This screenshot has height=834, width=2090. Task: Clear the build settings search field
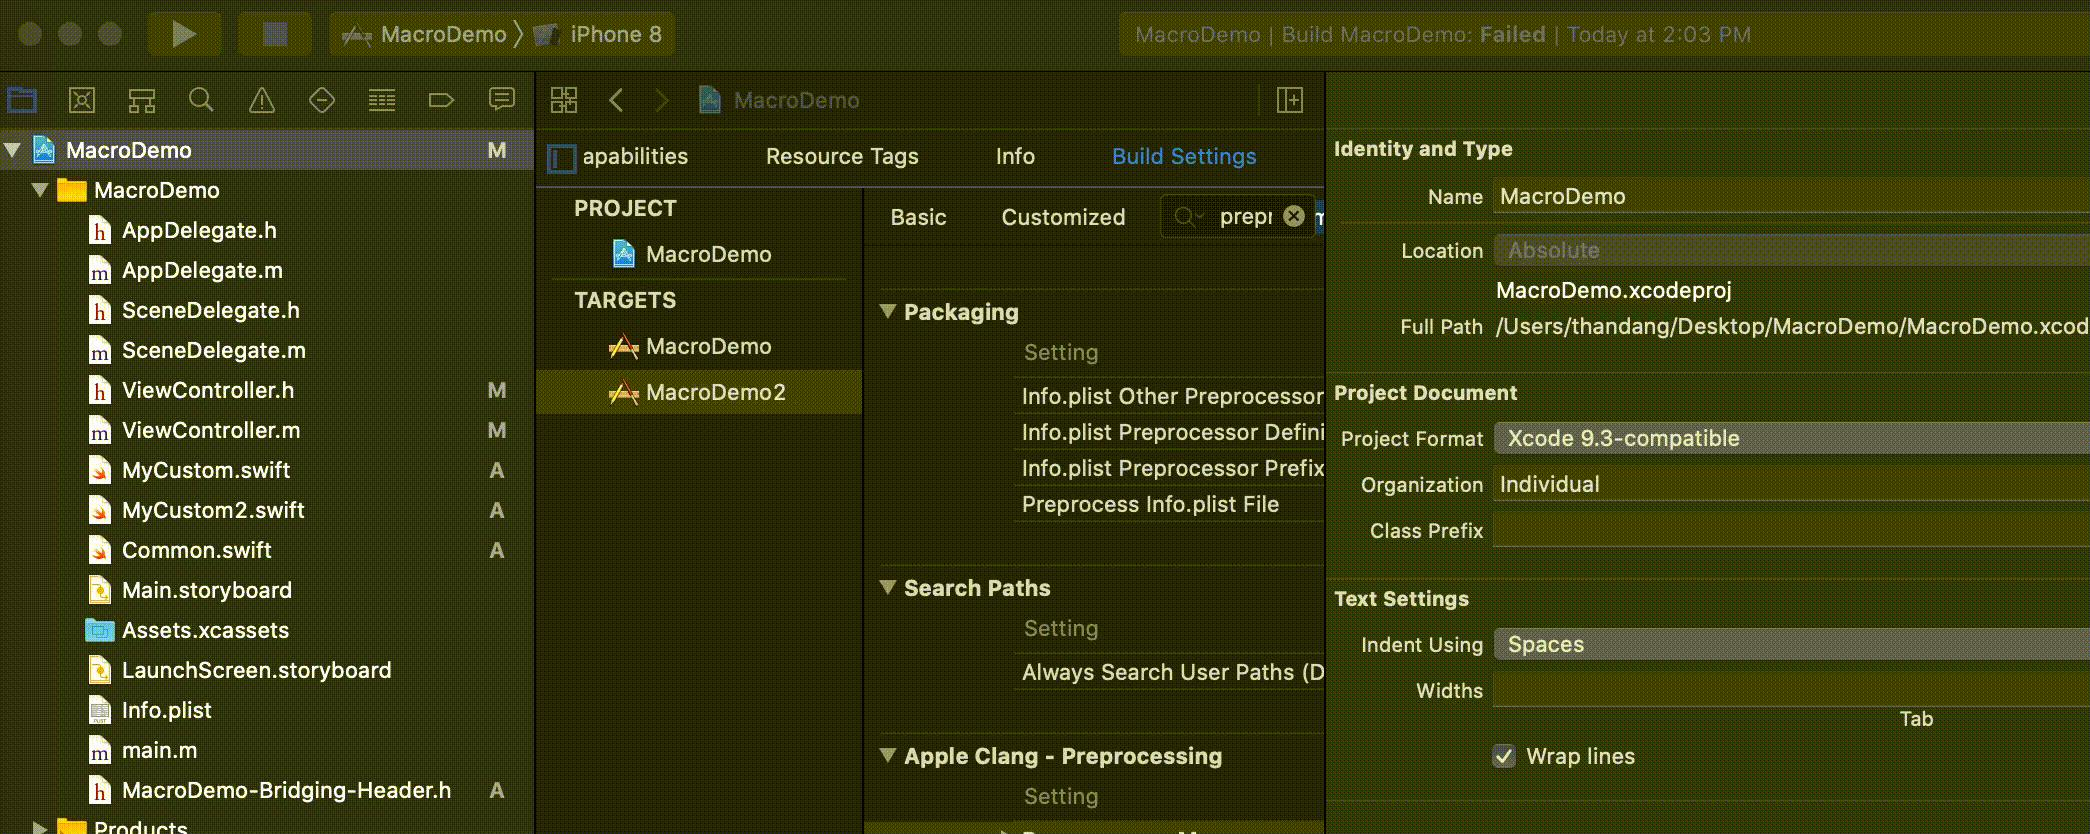coord(1294,216)
